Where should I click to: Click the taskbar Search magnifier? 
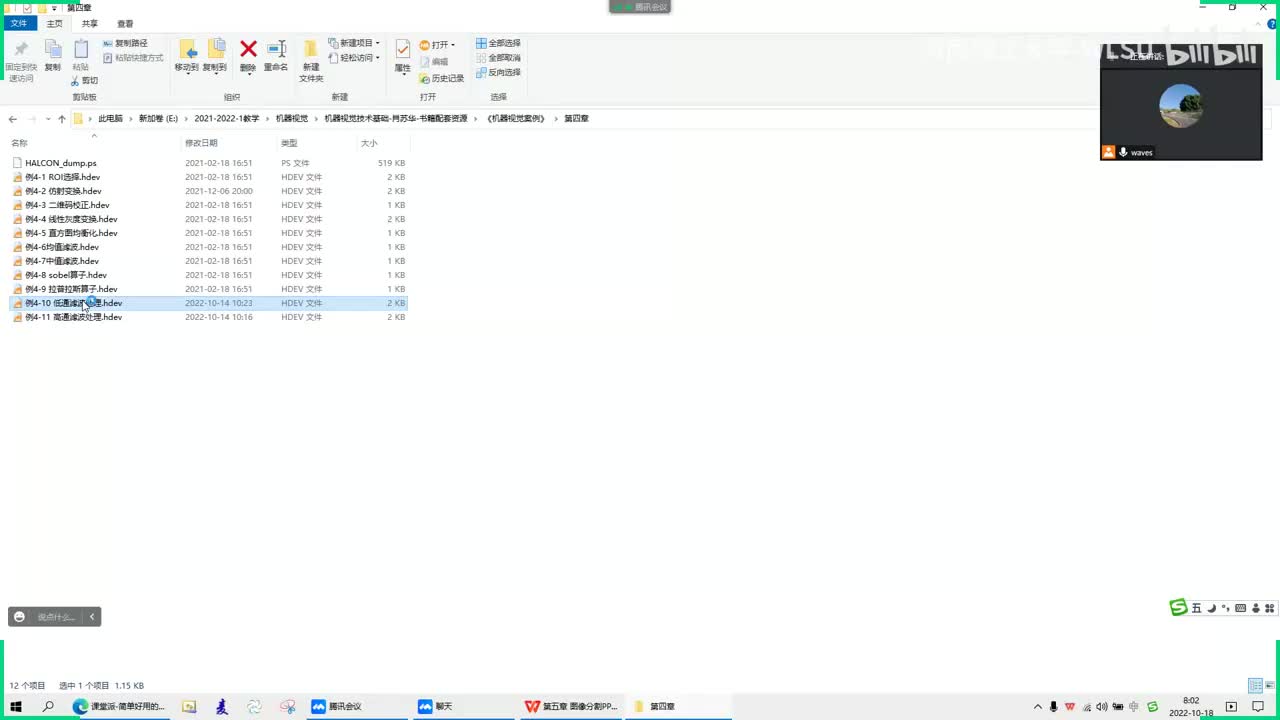[x=48, y=706]
